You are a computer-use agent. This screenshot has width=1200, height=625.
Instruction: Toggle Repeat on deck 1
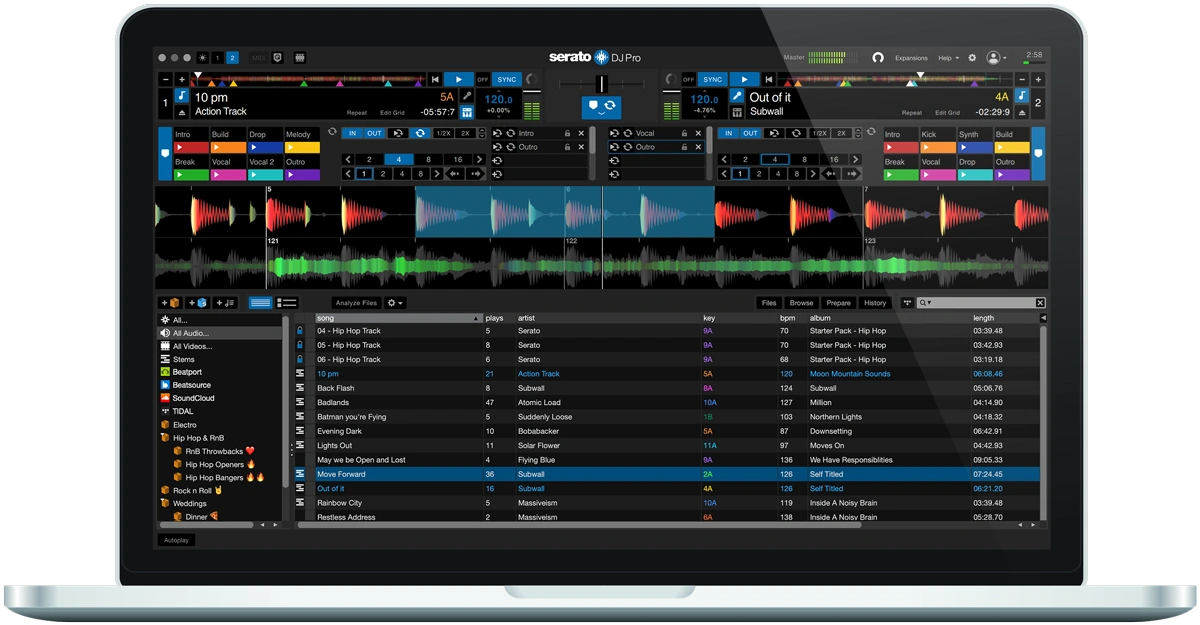pyautogui.click(x=357, y=113)
